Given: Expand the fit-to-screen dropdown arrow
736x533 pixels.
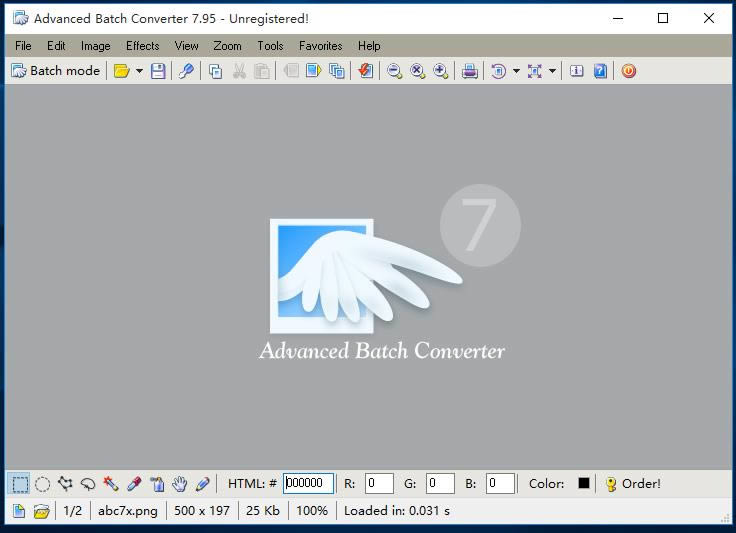Looking at the screenshot, I should (x=552, y=71).
